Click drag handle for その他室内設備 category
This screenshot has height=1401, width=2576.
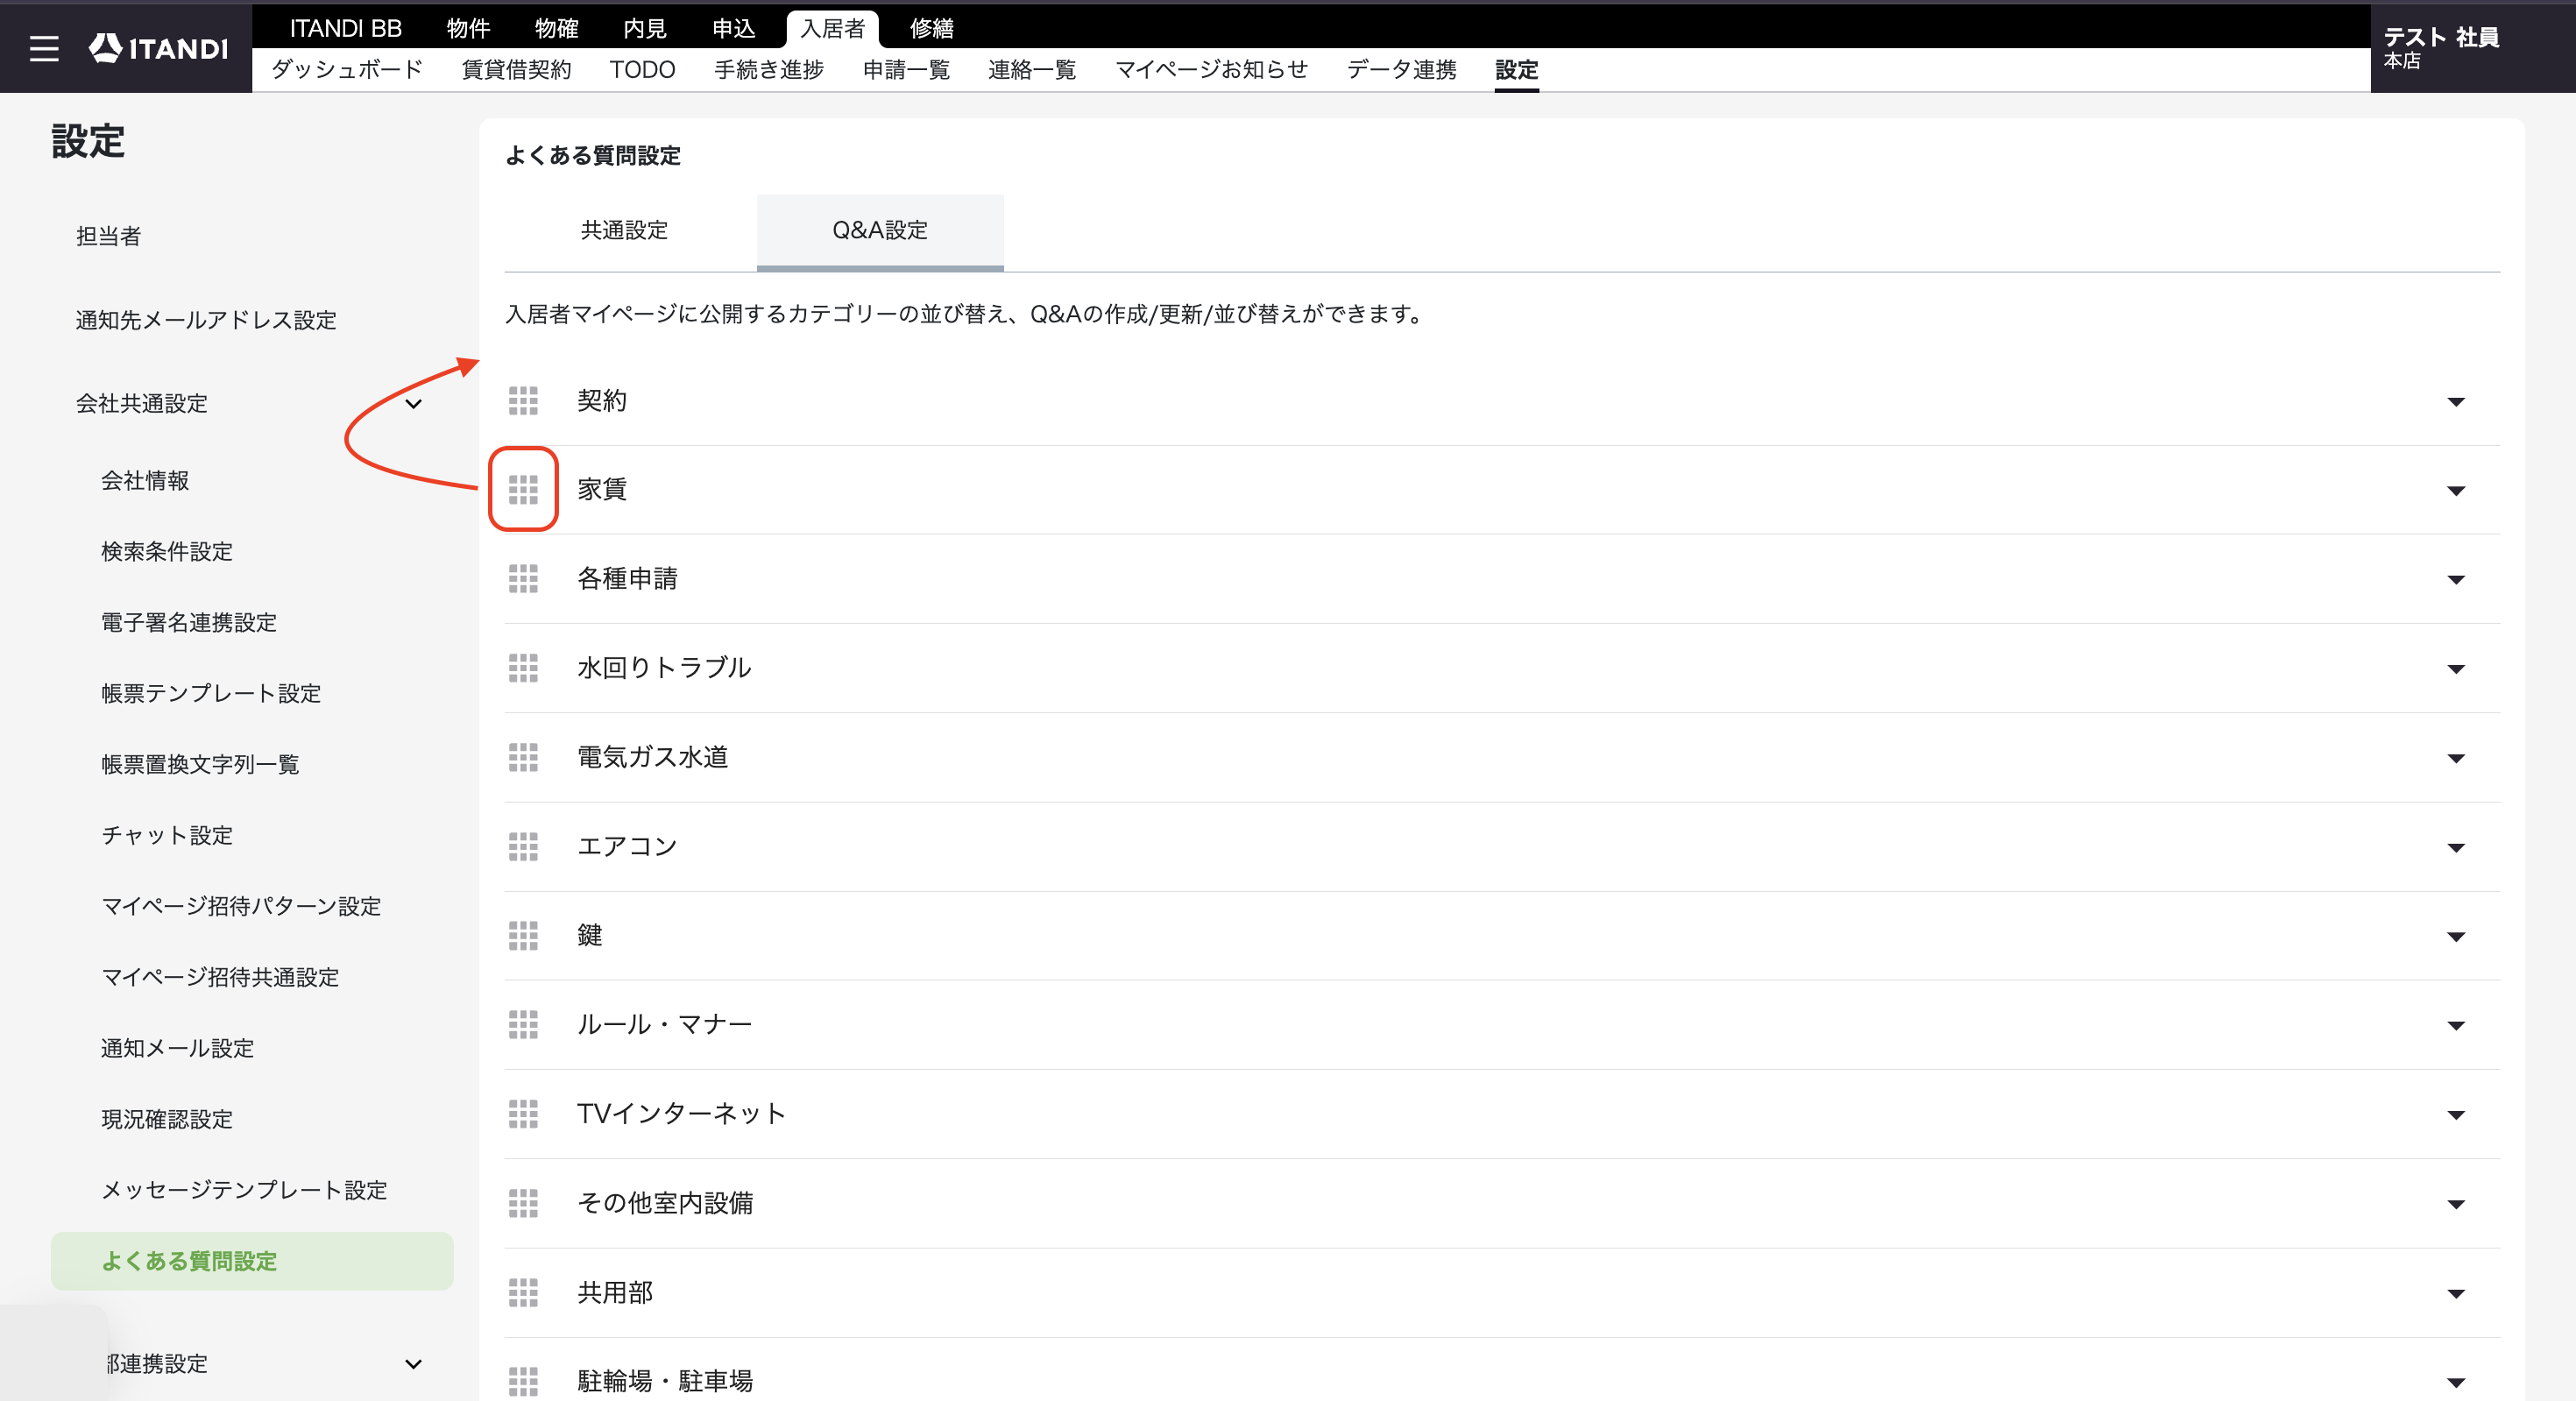(x=523, y=1203)
